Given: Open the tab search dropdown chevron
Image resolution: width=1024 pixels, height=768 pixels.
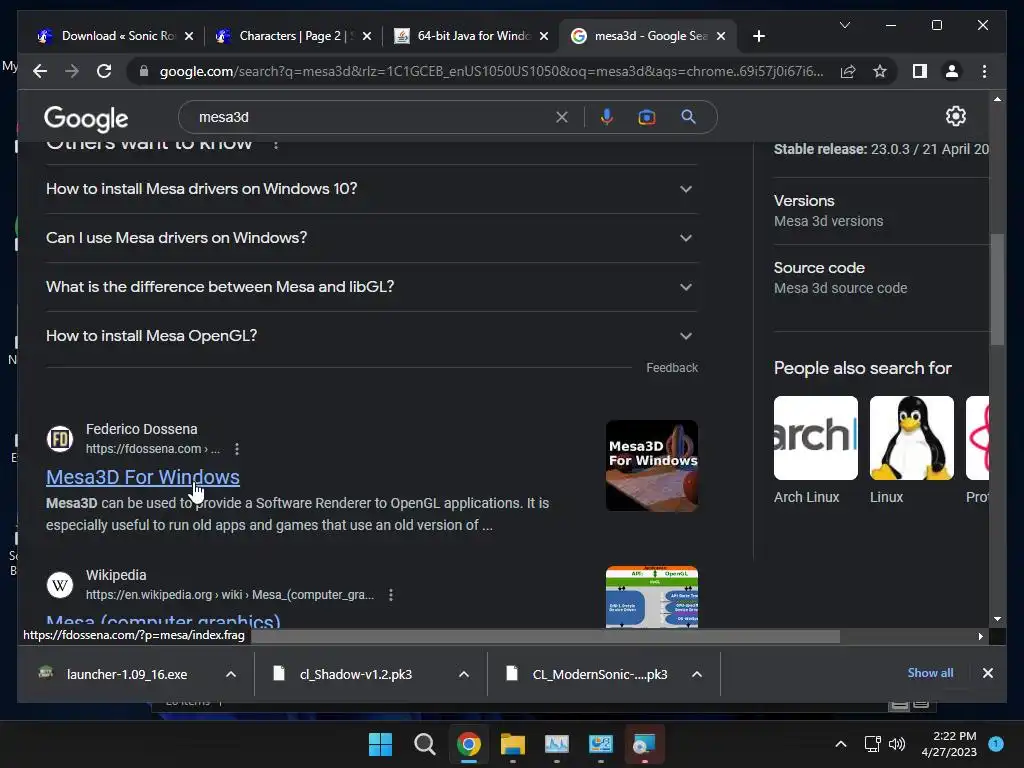Looking at the screenshot, I should tap(844, 25).
